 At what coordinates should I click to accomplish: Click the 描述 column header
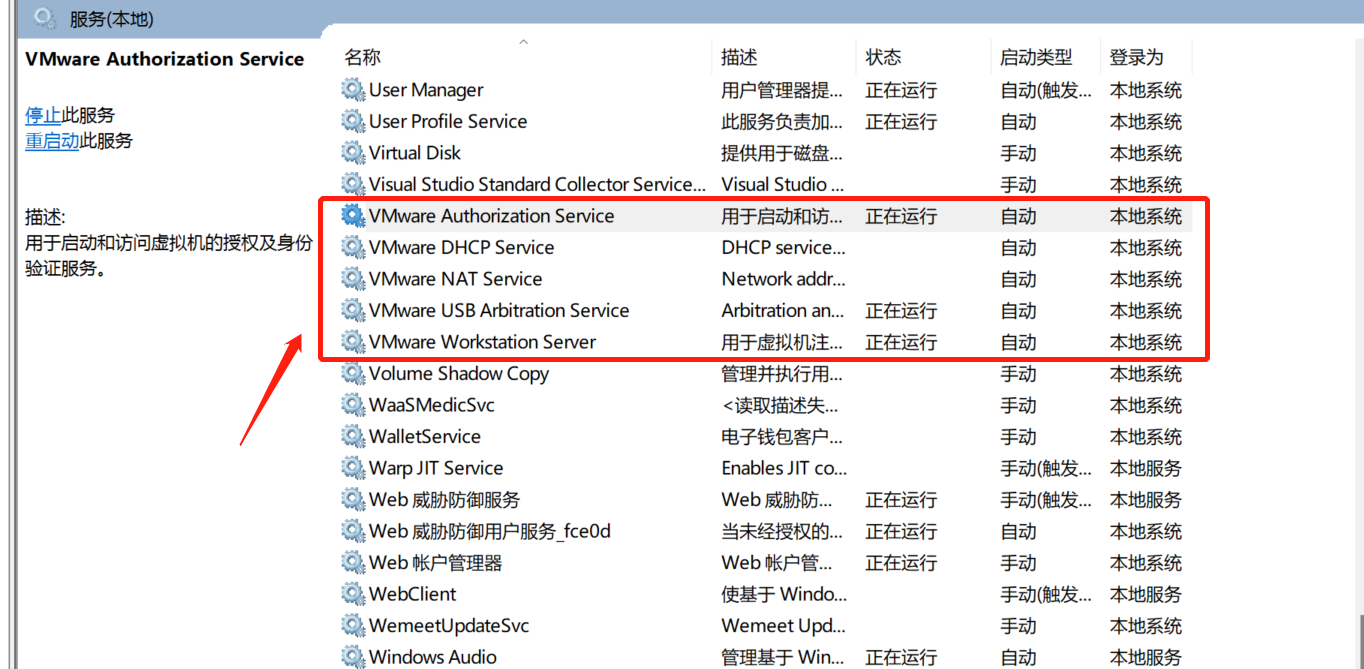pos(740,57)
